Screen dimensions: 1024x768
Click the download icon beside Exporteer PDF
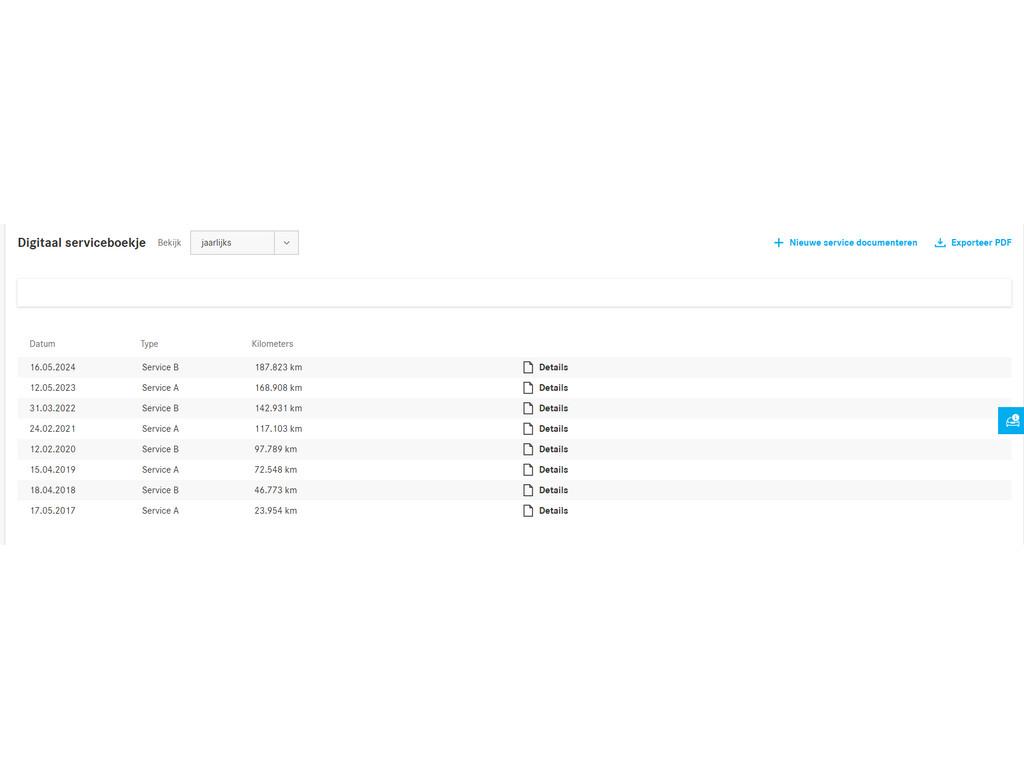pyautogui.click(x=940, y=243)
